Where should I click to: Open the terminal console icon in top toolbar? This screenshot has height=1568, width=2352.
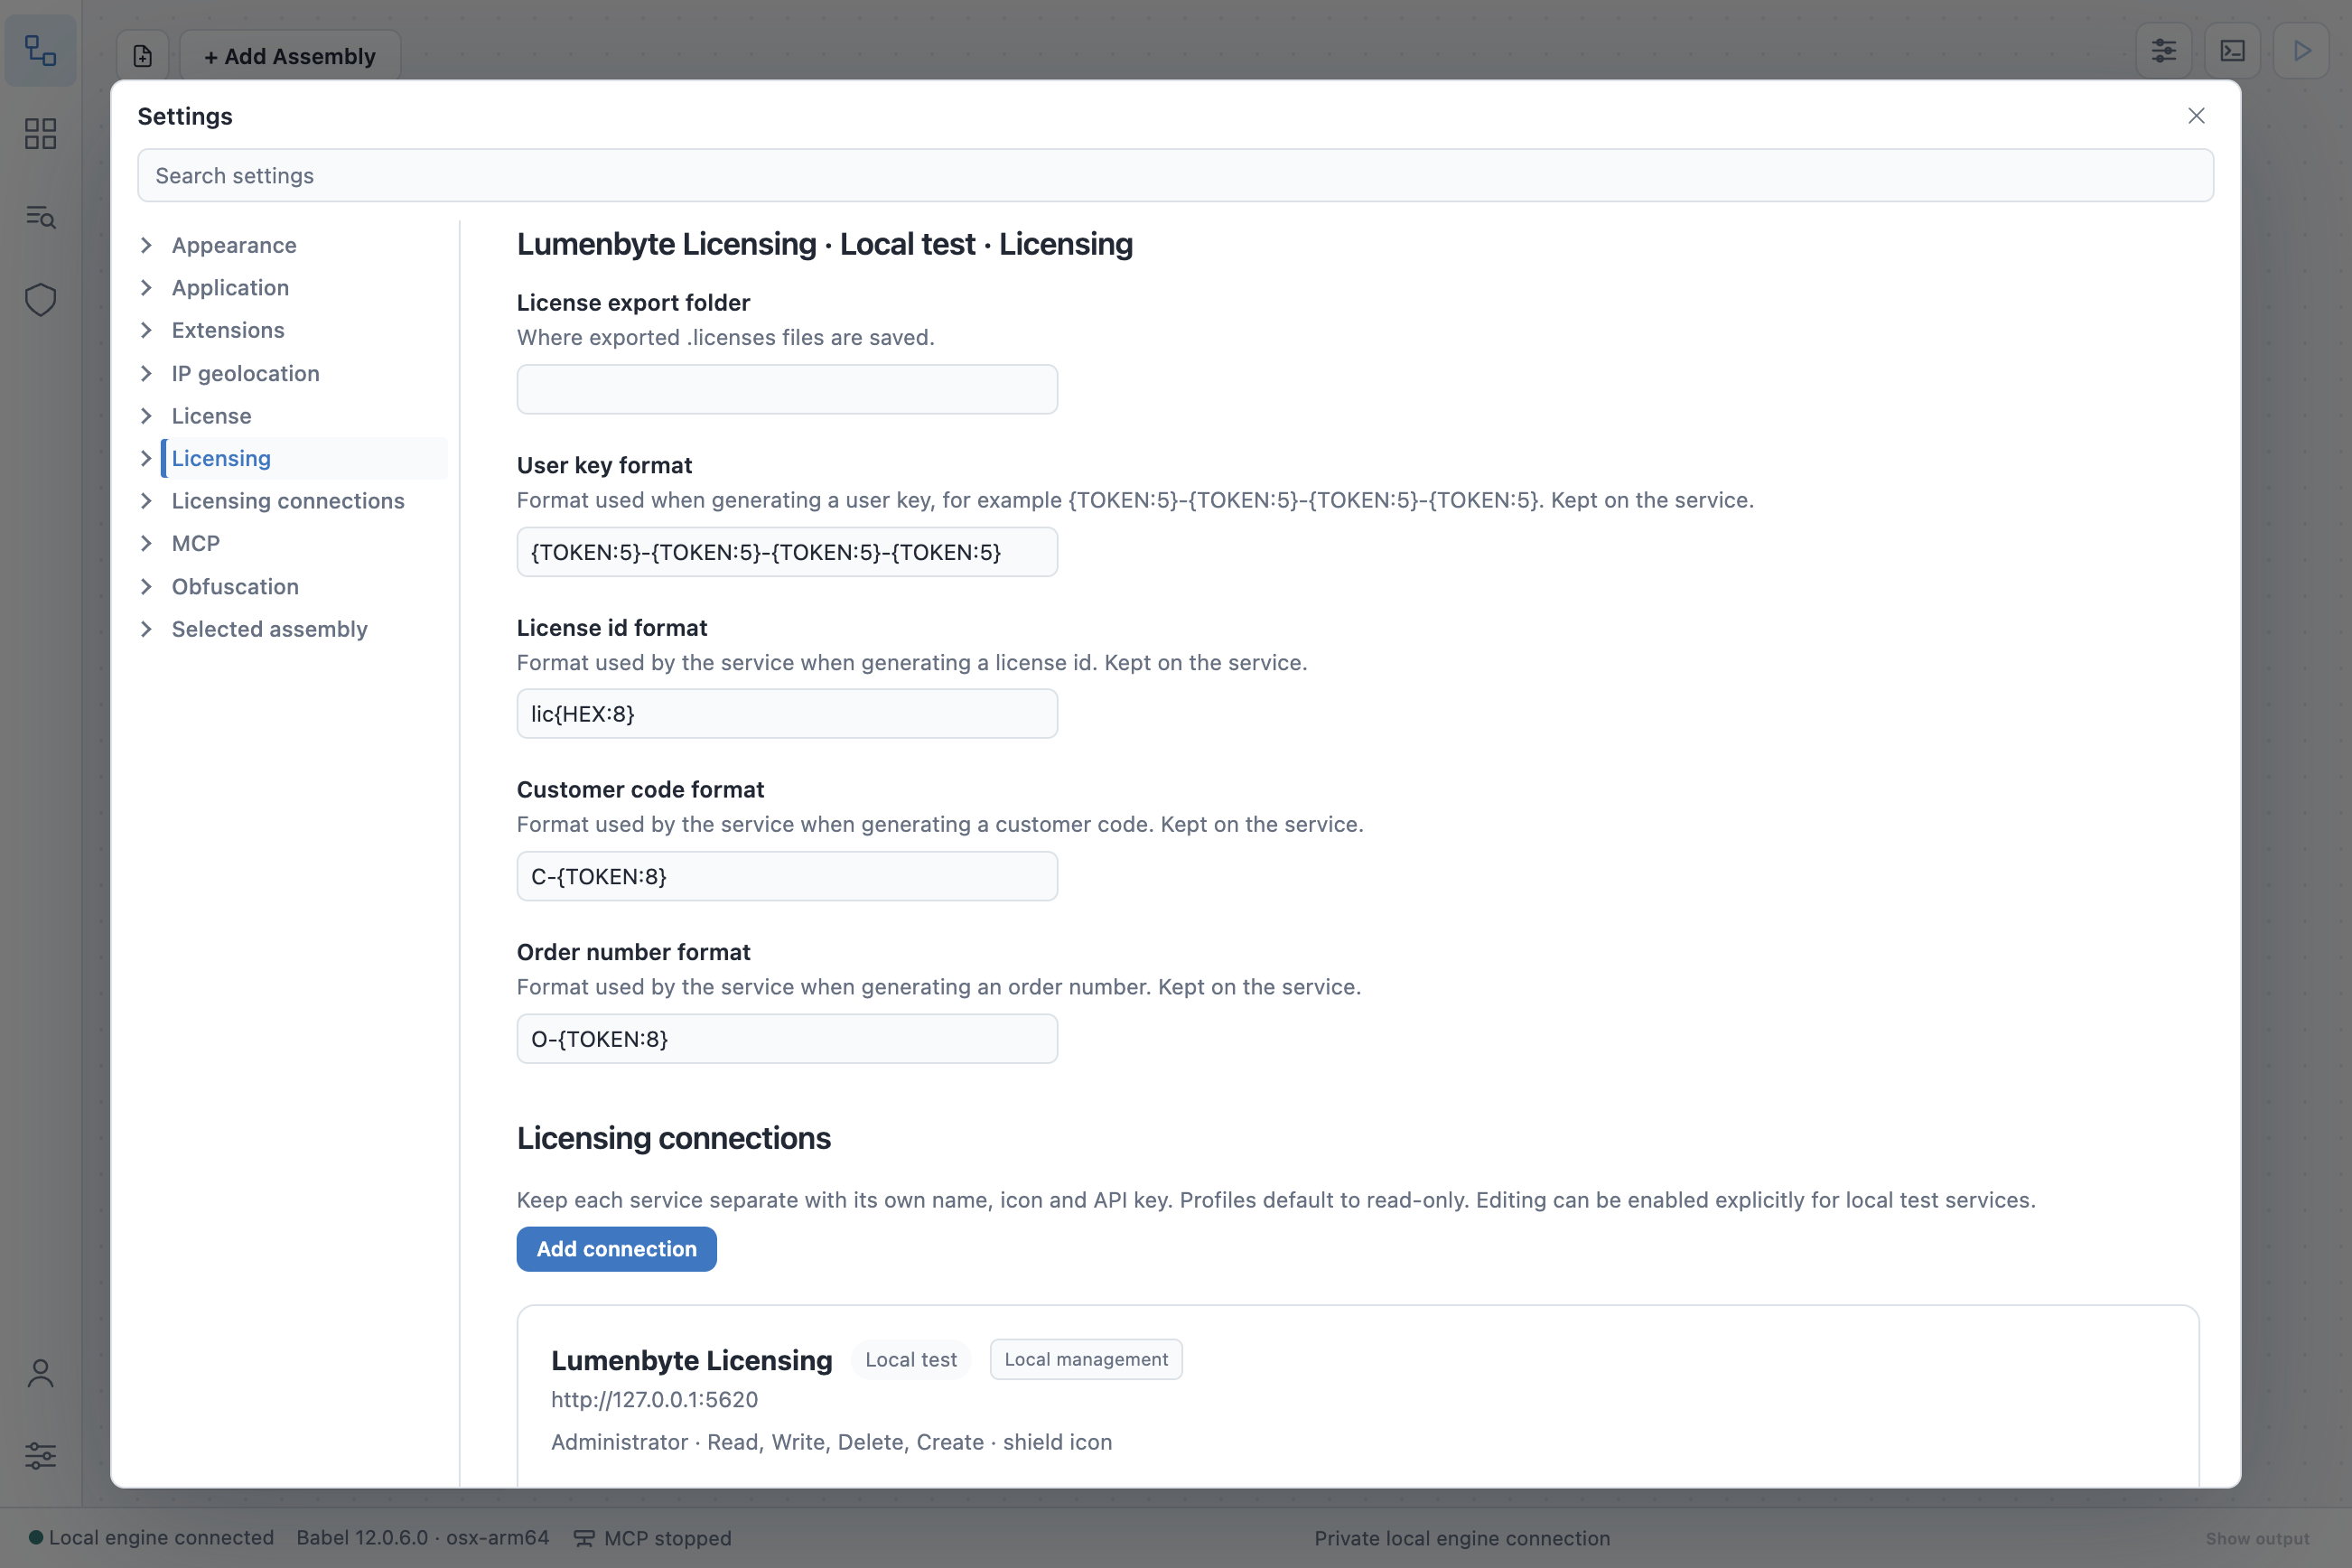(x=2232, y=50)
